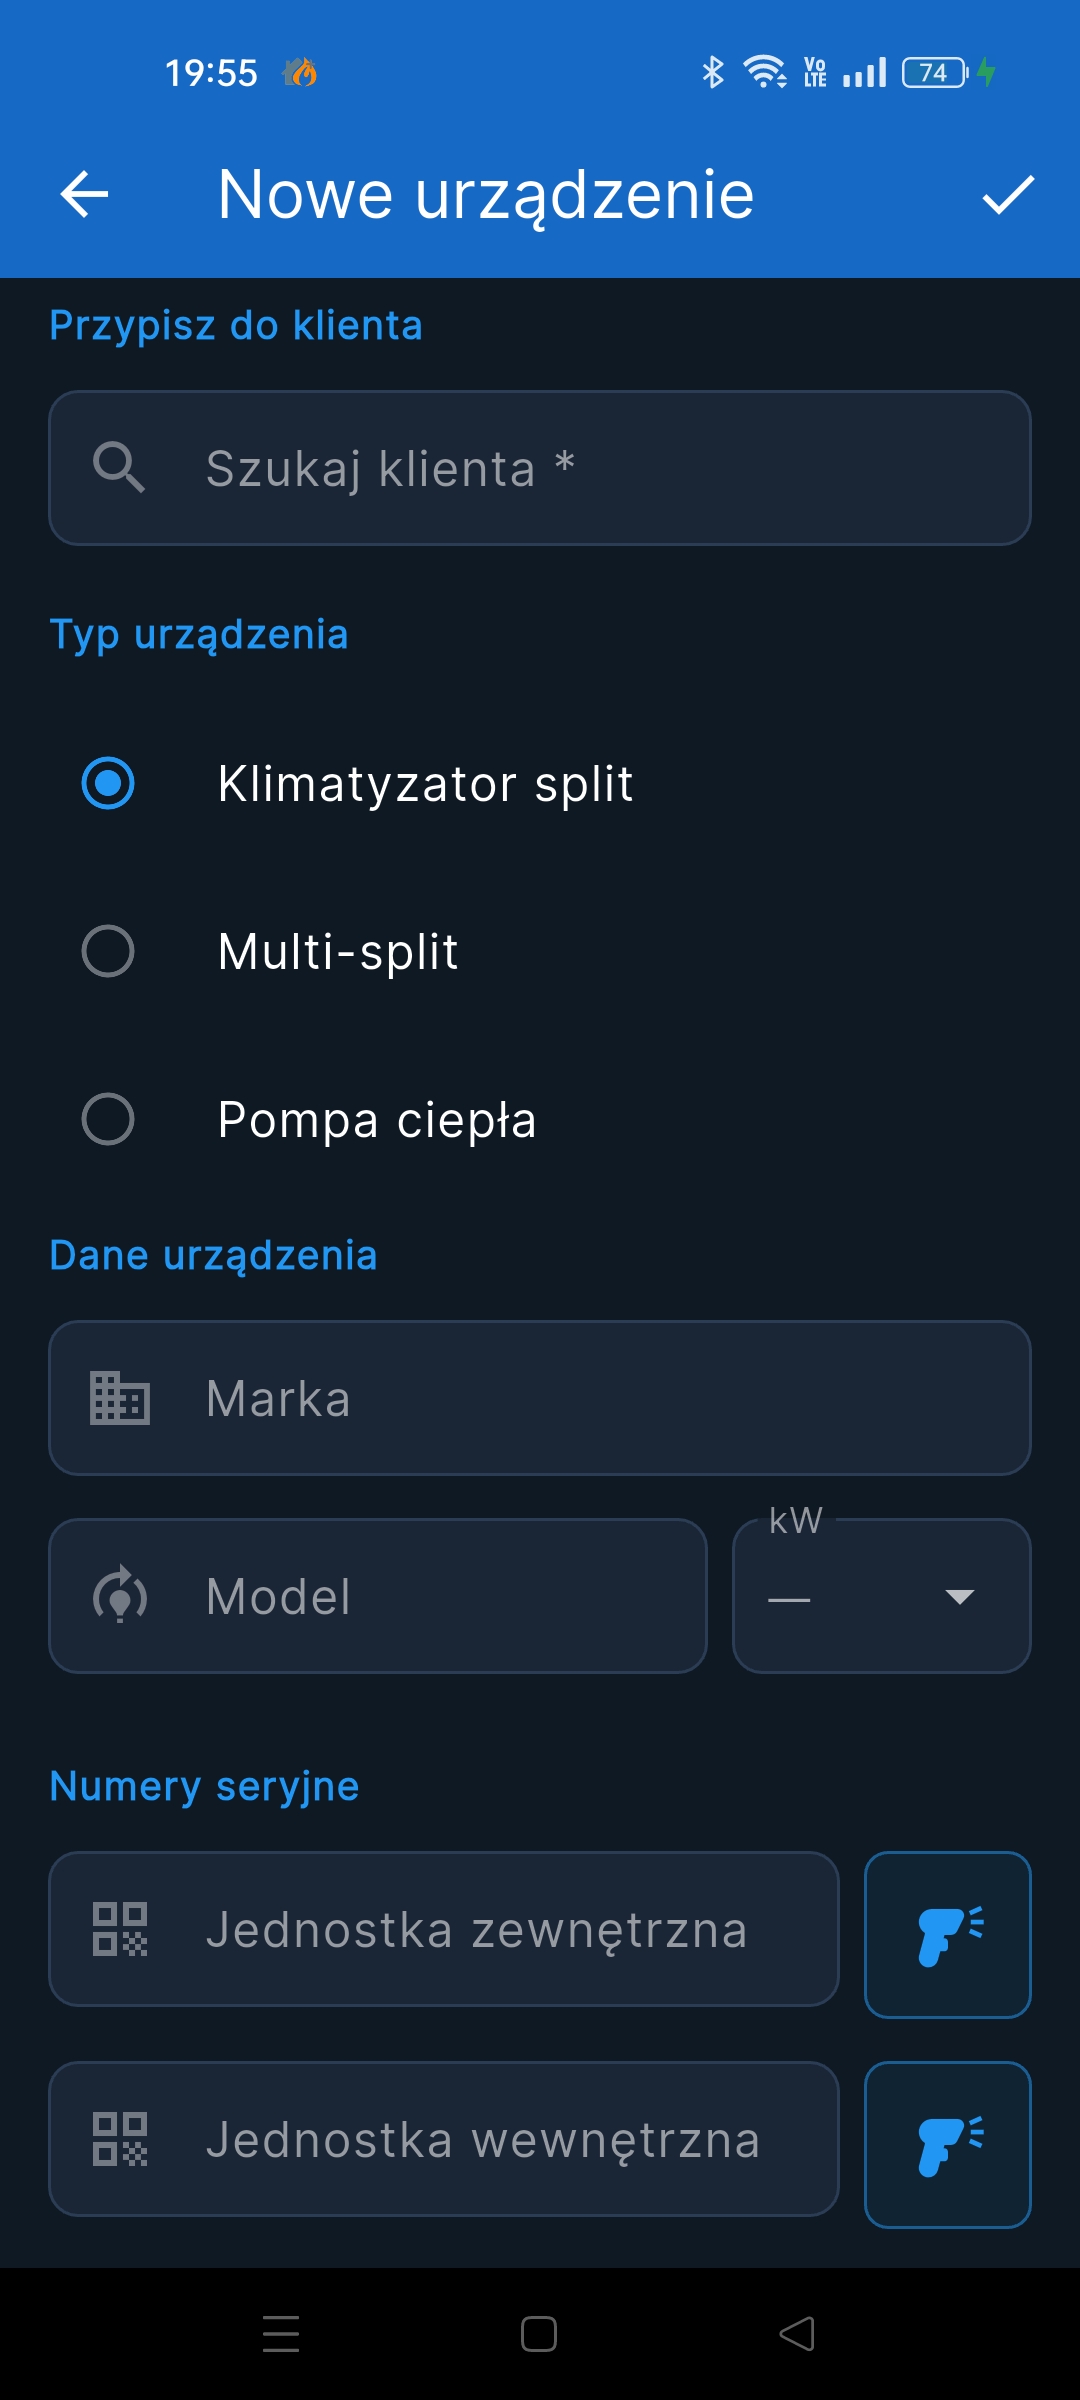The image size is (1080, 2400).
Task: Scan serial for Jednostka wewnętrzna
Action: point(947,2144)
